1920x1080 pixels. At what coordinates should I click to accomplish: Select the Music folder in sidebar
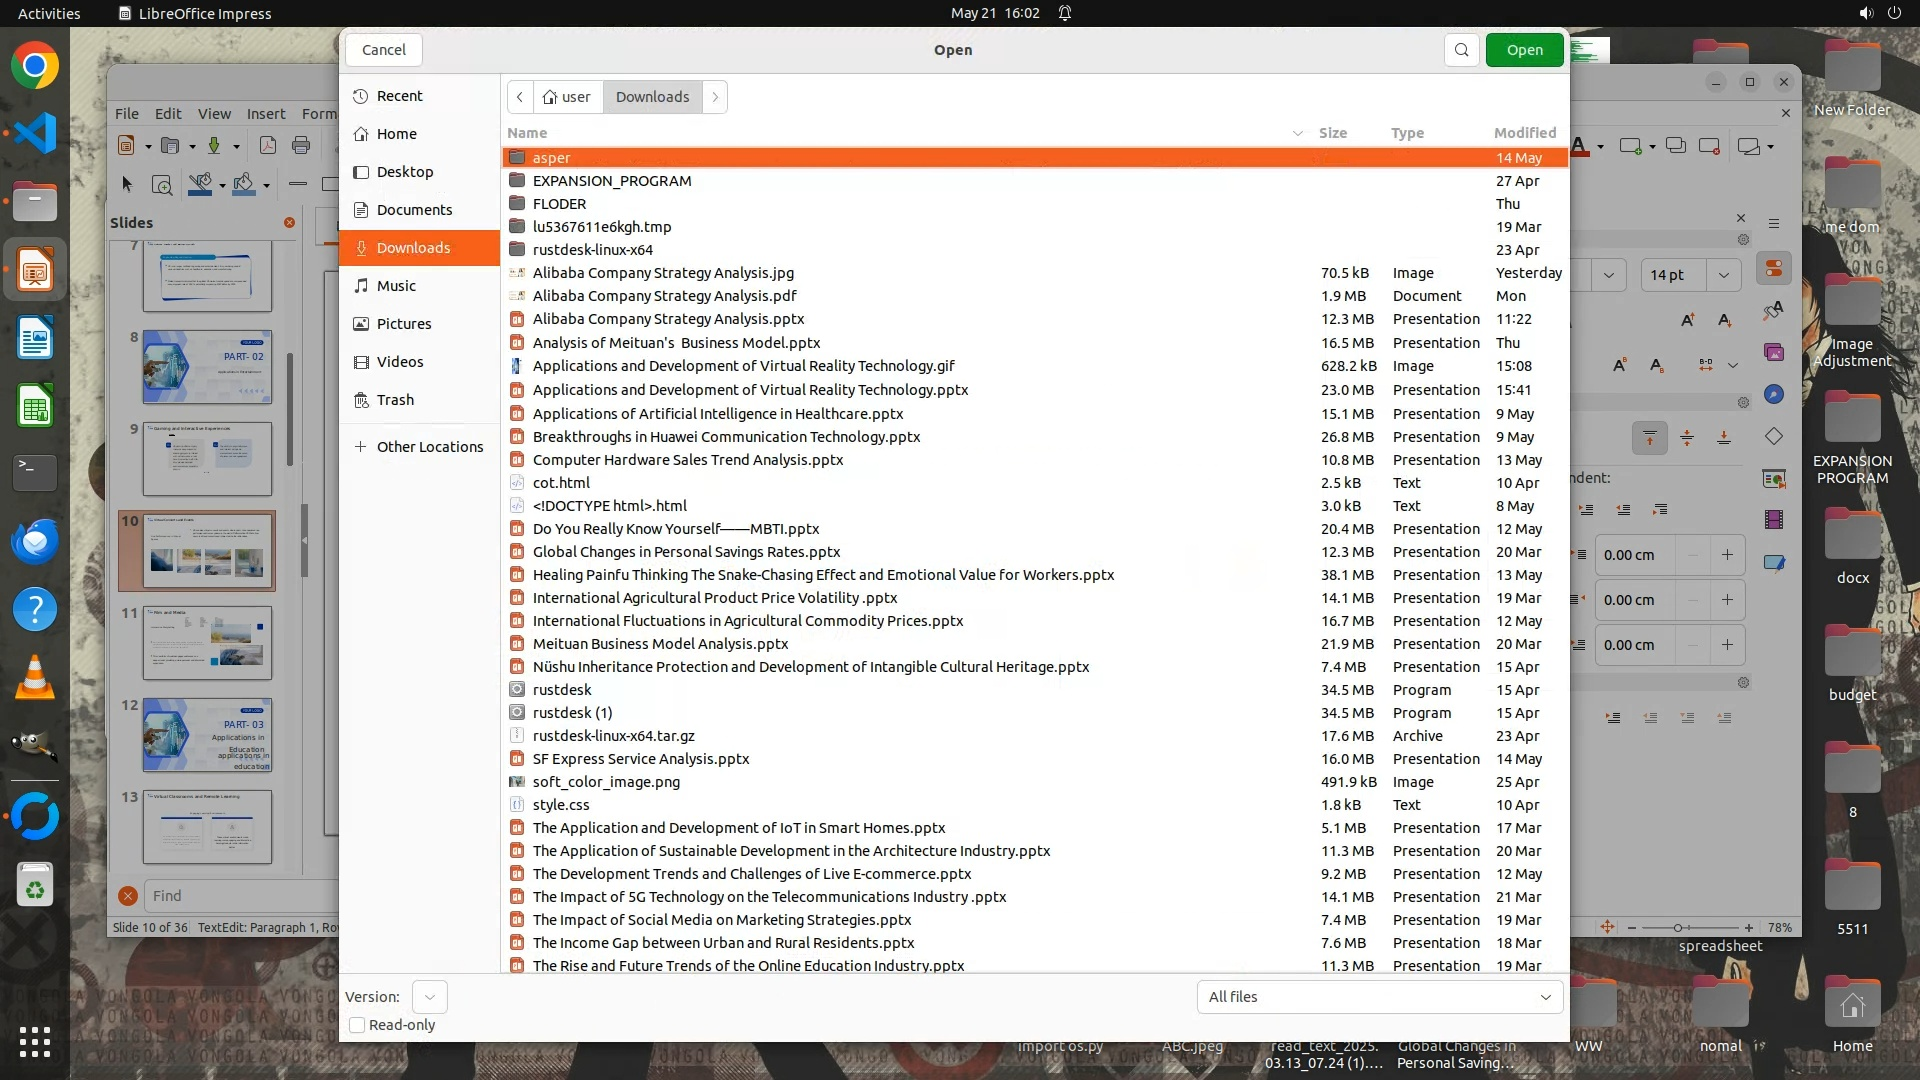(x=396, y=286)
